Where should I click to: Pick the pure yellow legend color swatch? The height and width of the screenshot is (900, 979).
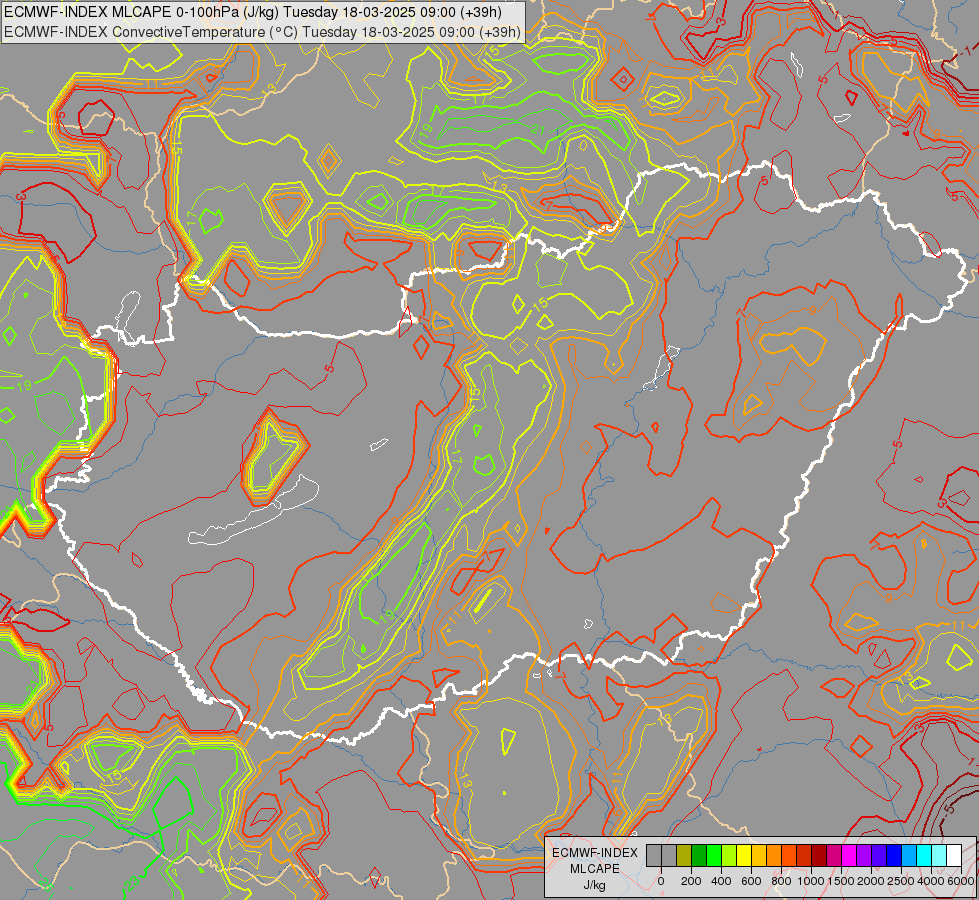pos(744,855)
